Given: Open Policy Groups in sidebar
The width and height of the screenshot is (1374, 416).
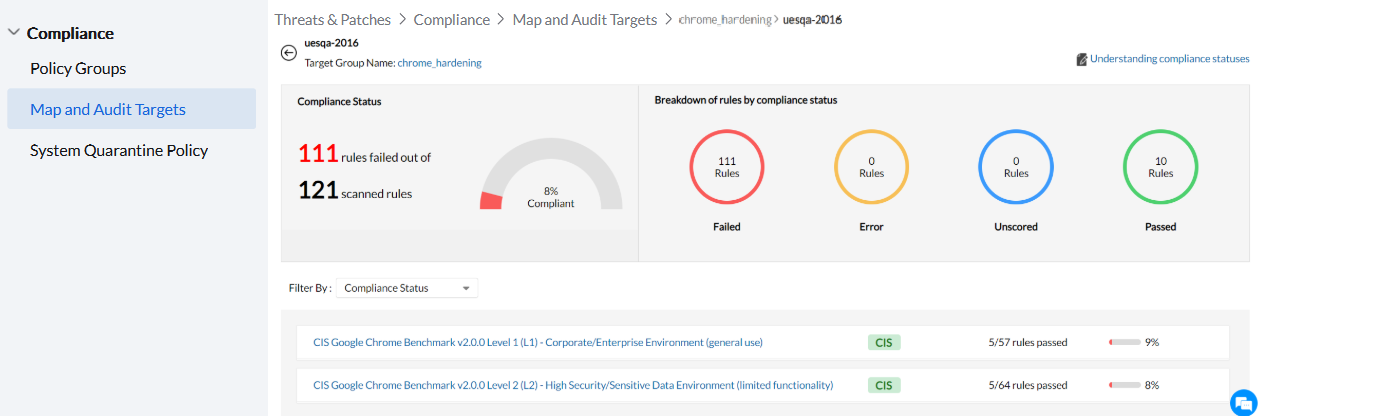Looking at the screenshot, I should click(x=78, y=69).
